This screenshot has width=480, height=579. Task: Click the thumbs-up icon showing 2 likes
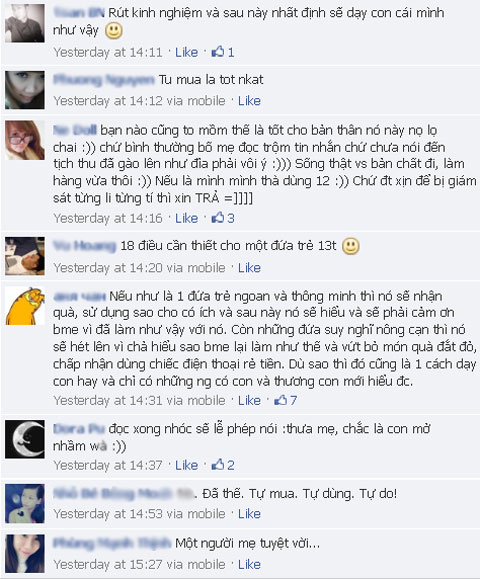point(218,465)
